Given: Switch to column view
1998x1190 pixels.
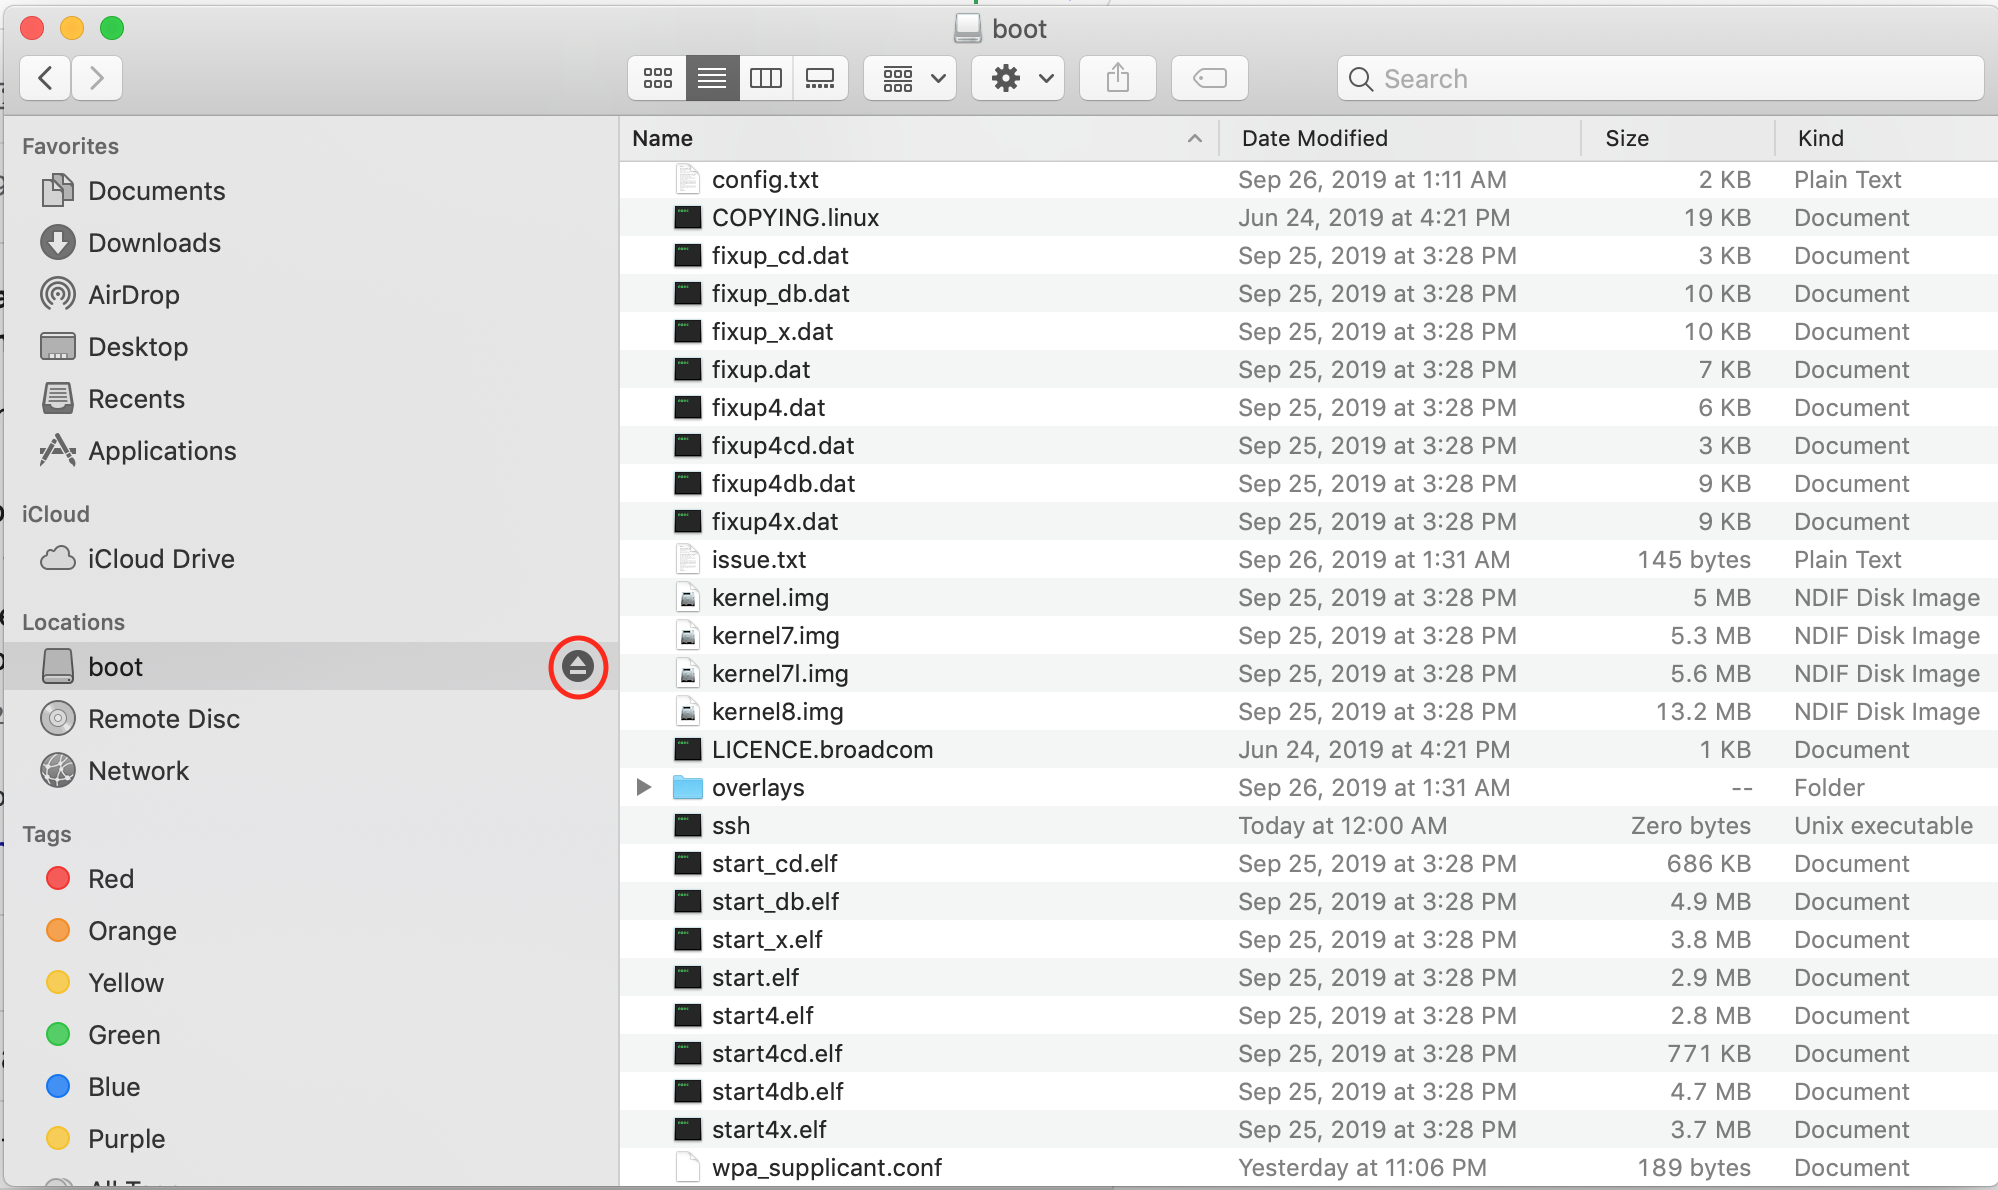Looking at the screenshot, I should click(x=766, y=78).
